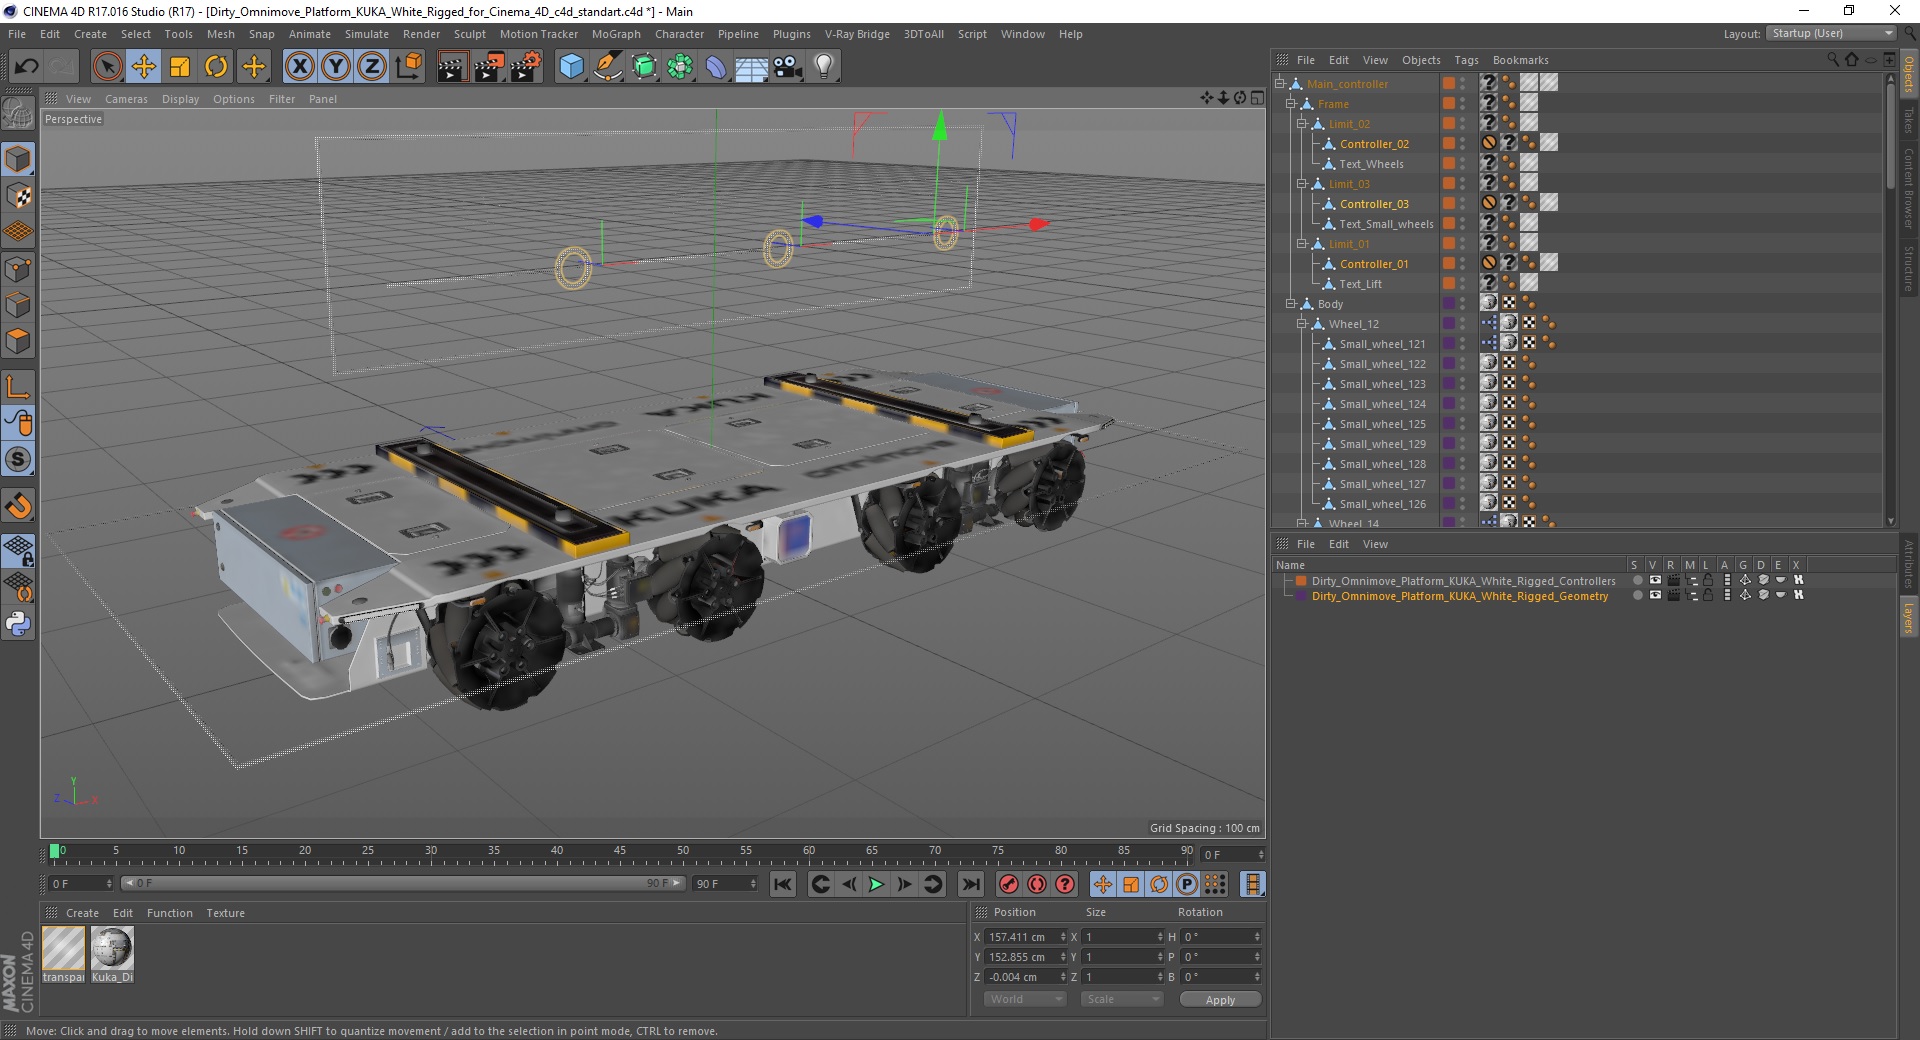Select Polygons mode in left toolbar

pyautogui.click(x=18, y=342)
